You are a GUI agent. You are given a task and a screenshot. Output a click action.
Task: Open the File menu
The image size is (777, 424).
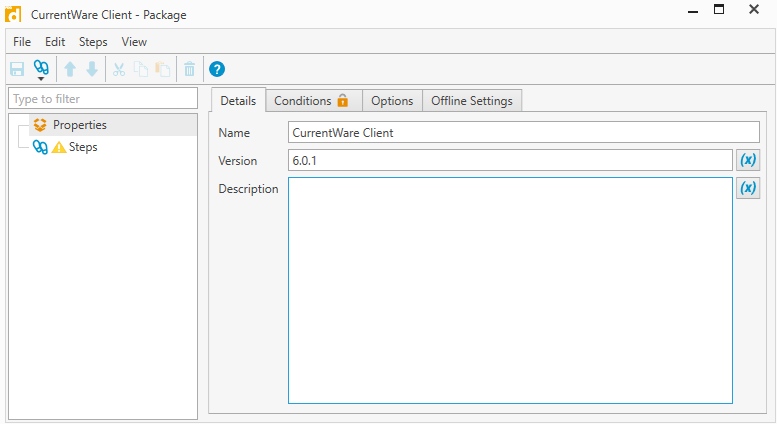pyautogui.click(x=22, y=42)
